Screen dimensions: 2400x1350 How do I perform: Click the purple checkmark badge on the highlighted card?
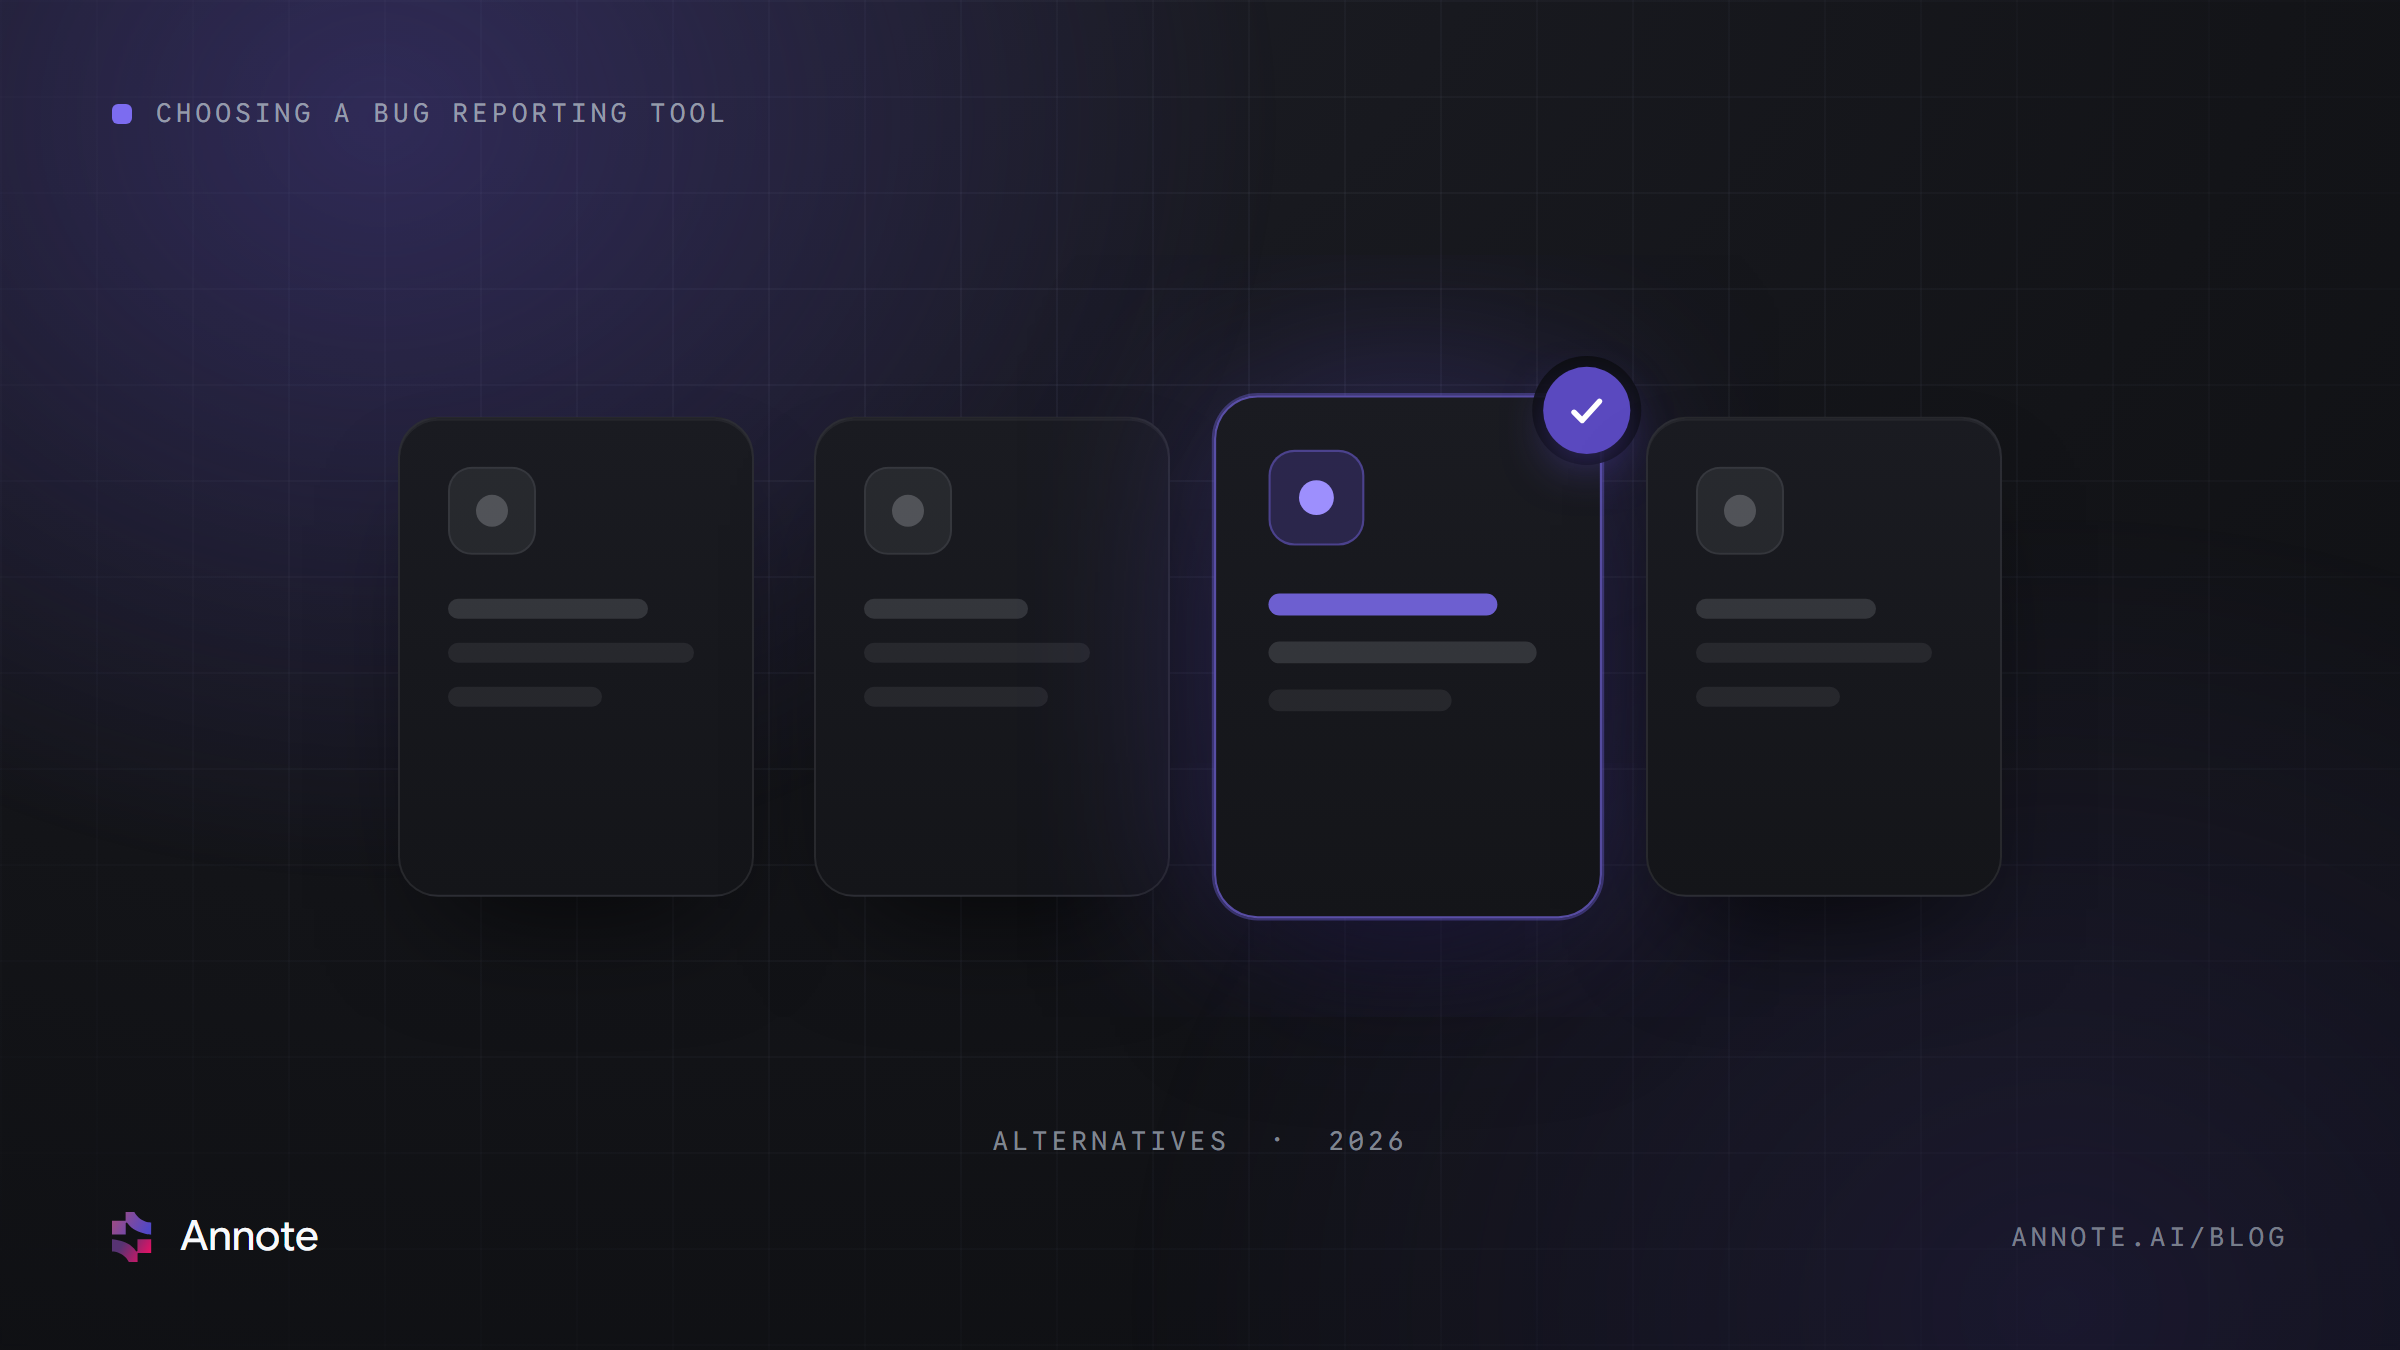1586,410
